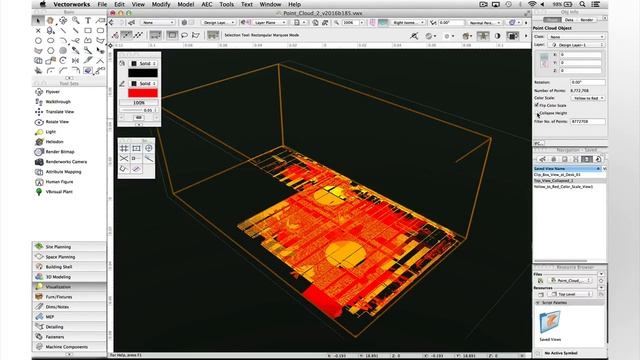Viewport: 640px width, 360px height.
Task: Open the pen style Solid dropdown
Action: click(143, 83)
